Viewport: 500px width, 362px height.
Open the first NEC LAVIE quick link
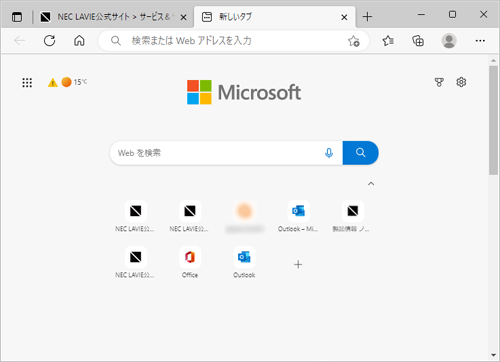coord(135,216)
